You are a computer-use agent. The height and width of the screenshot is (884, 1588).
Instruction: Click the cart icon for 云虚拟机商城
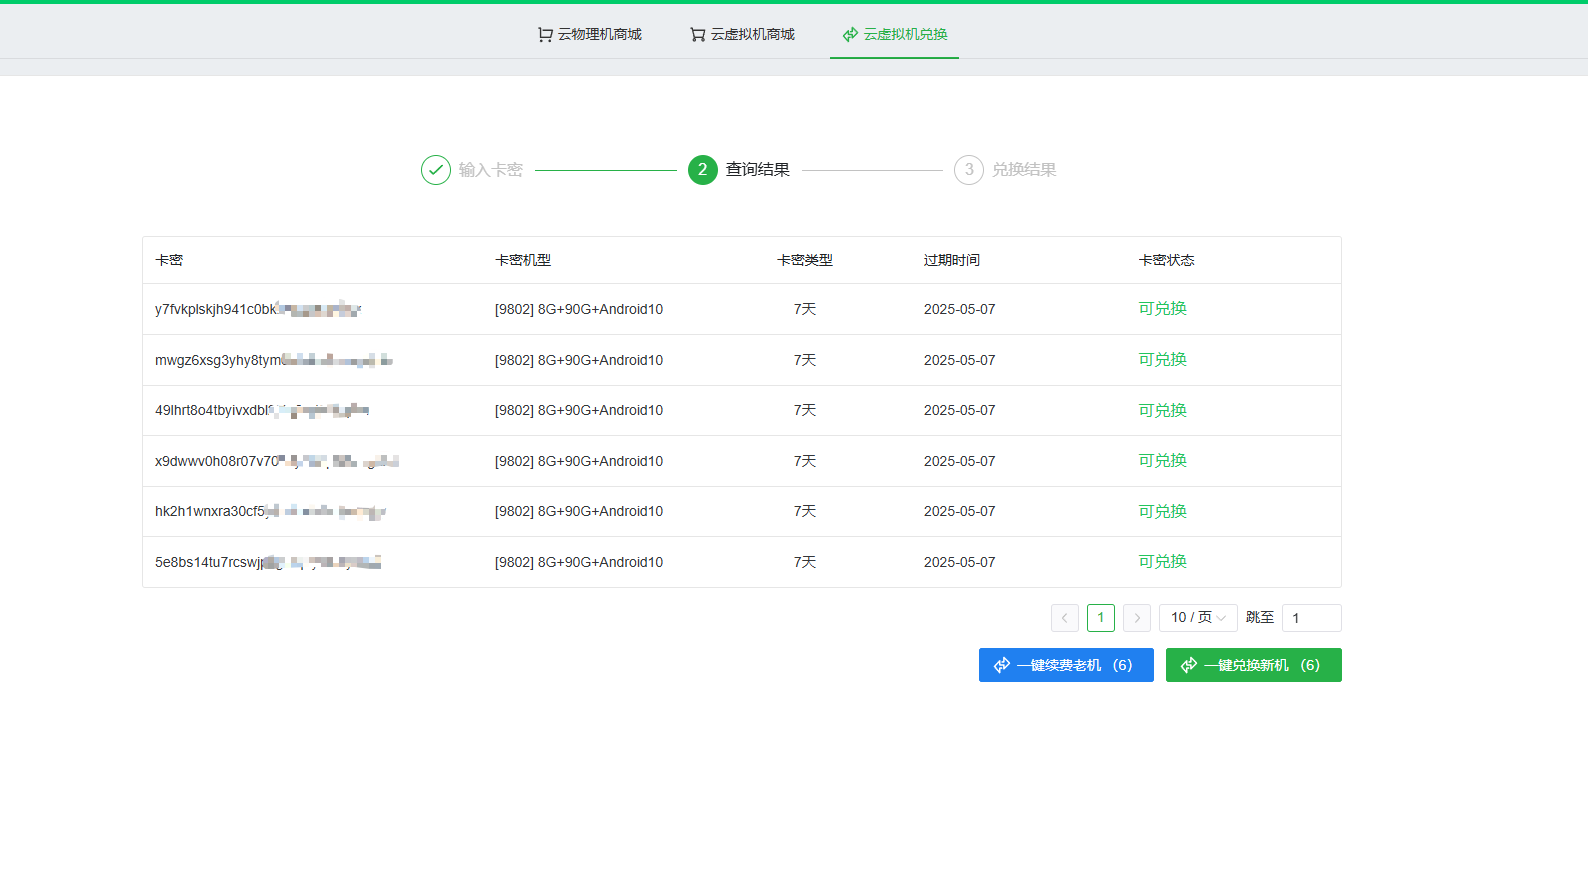(x=698, y=35)
